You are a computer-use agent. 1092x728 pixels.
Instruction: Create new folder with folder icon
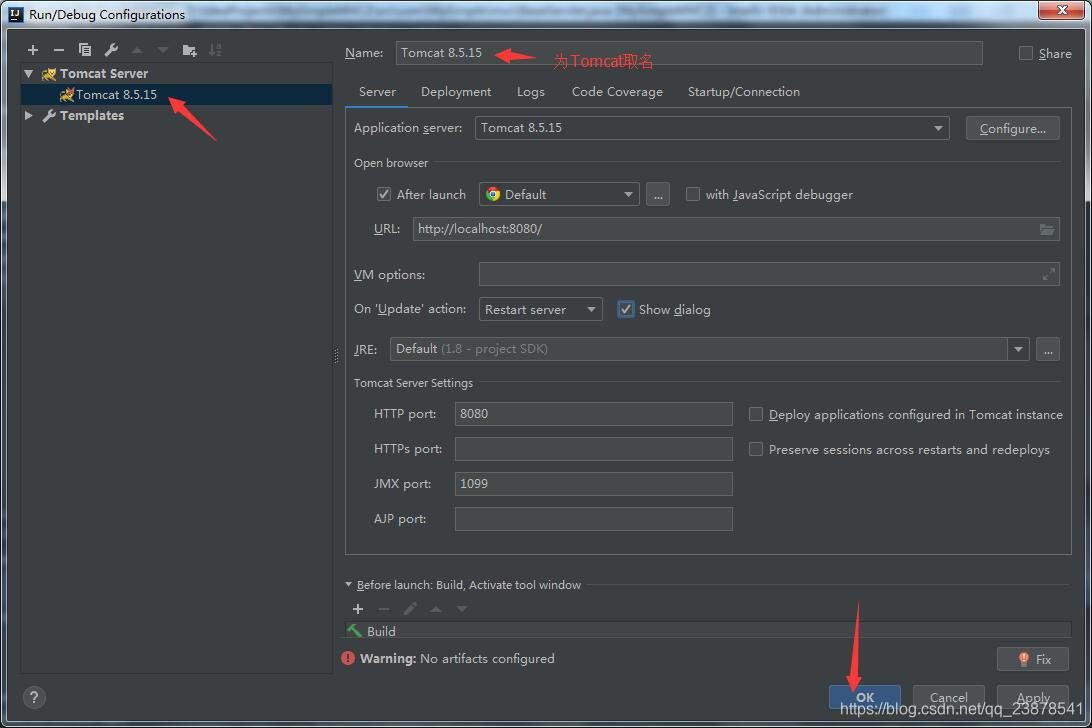[x=189, y=50]
